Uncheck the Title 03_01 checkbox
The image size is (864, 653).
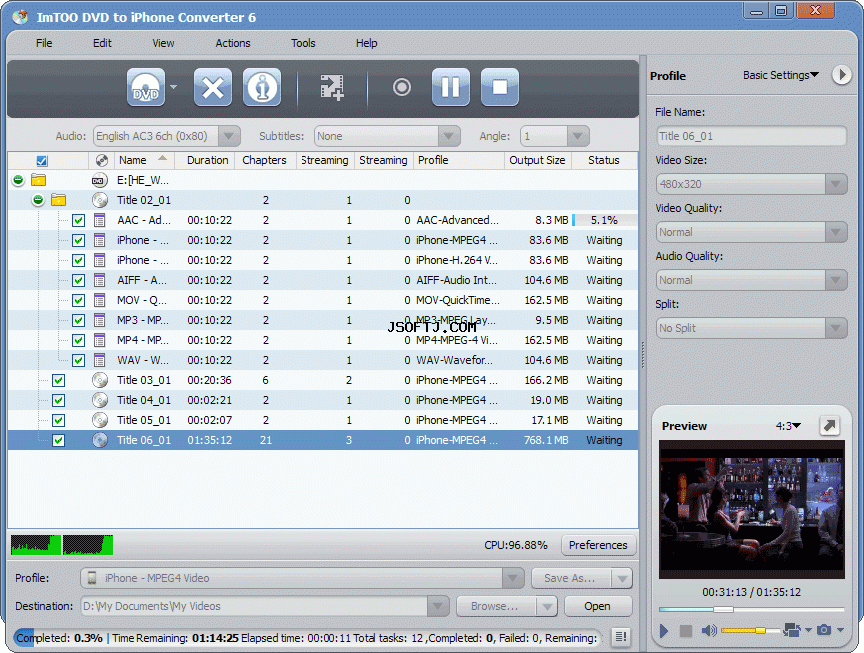(58, 380)
